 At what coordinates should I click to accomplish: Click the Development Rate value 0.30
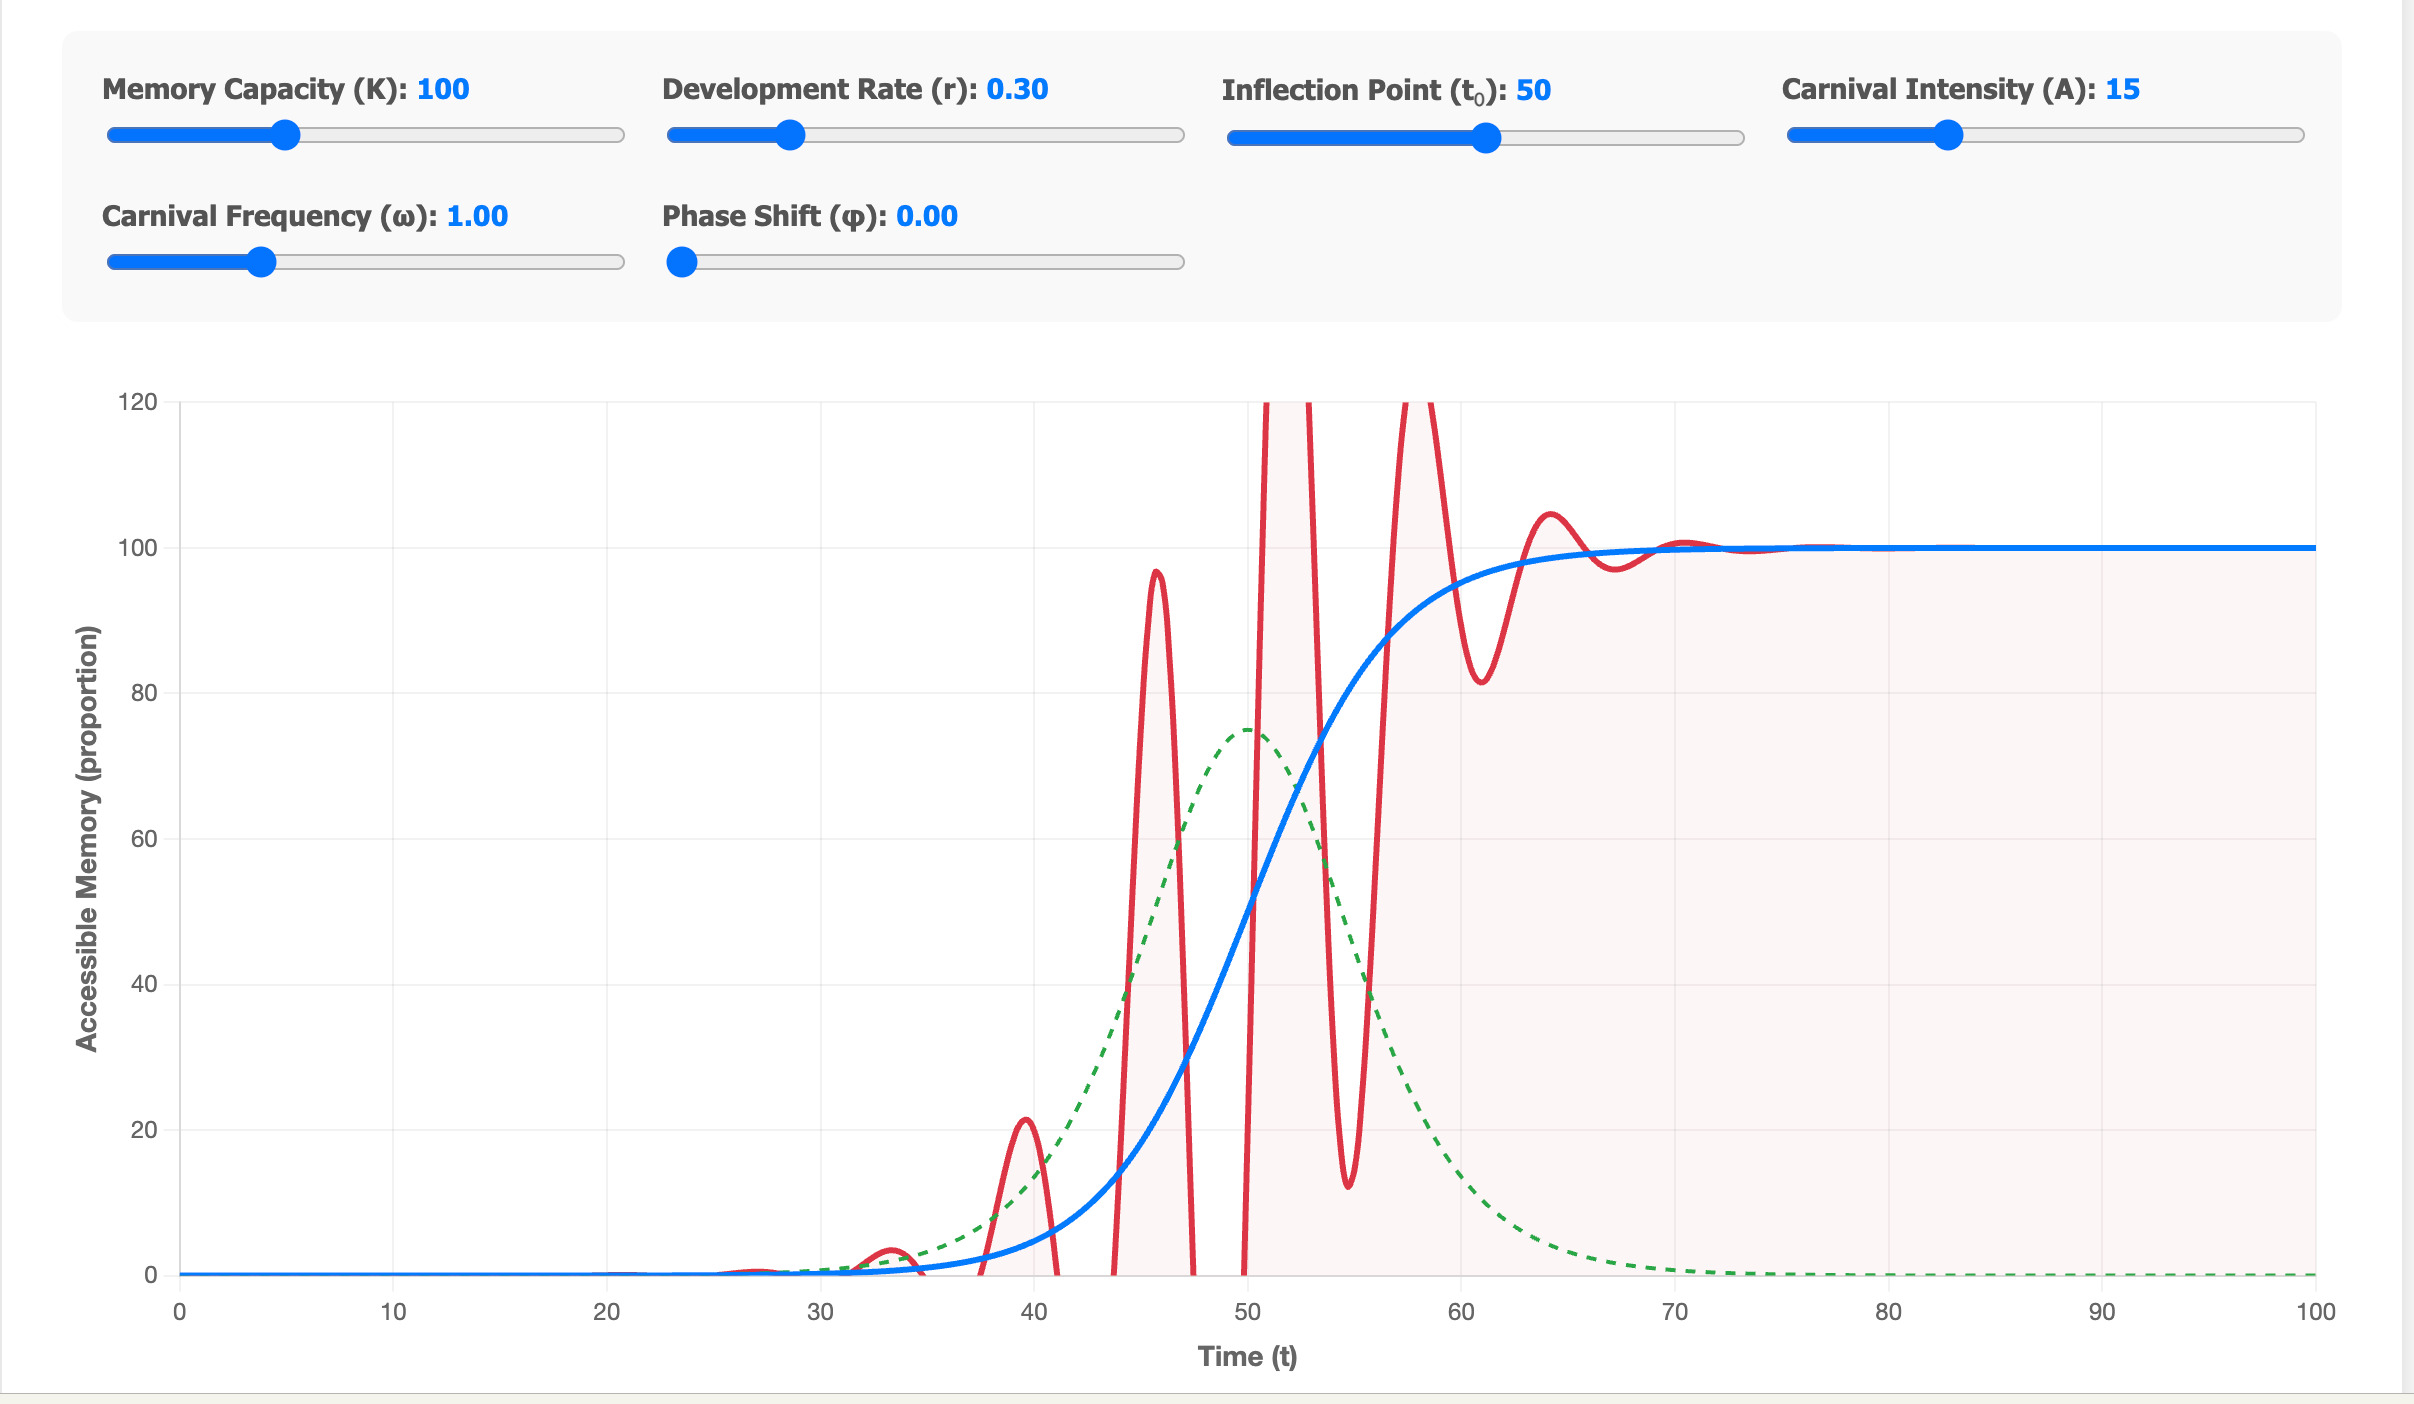[x=1017, y=89]
